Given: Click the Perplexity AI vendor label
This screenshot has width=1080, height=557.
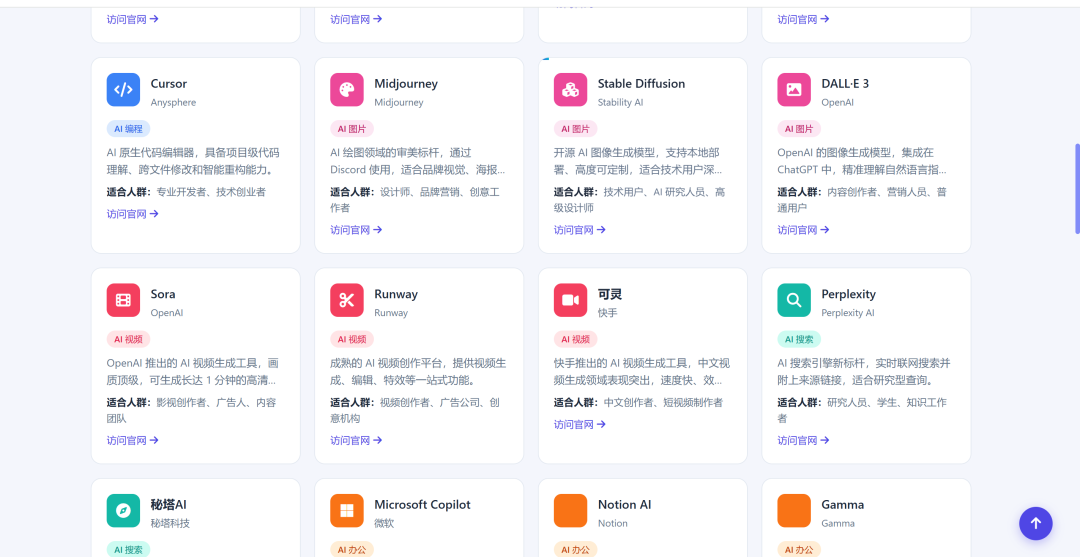Looking at the screenshot, I should pos(848,313).
